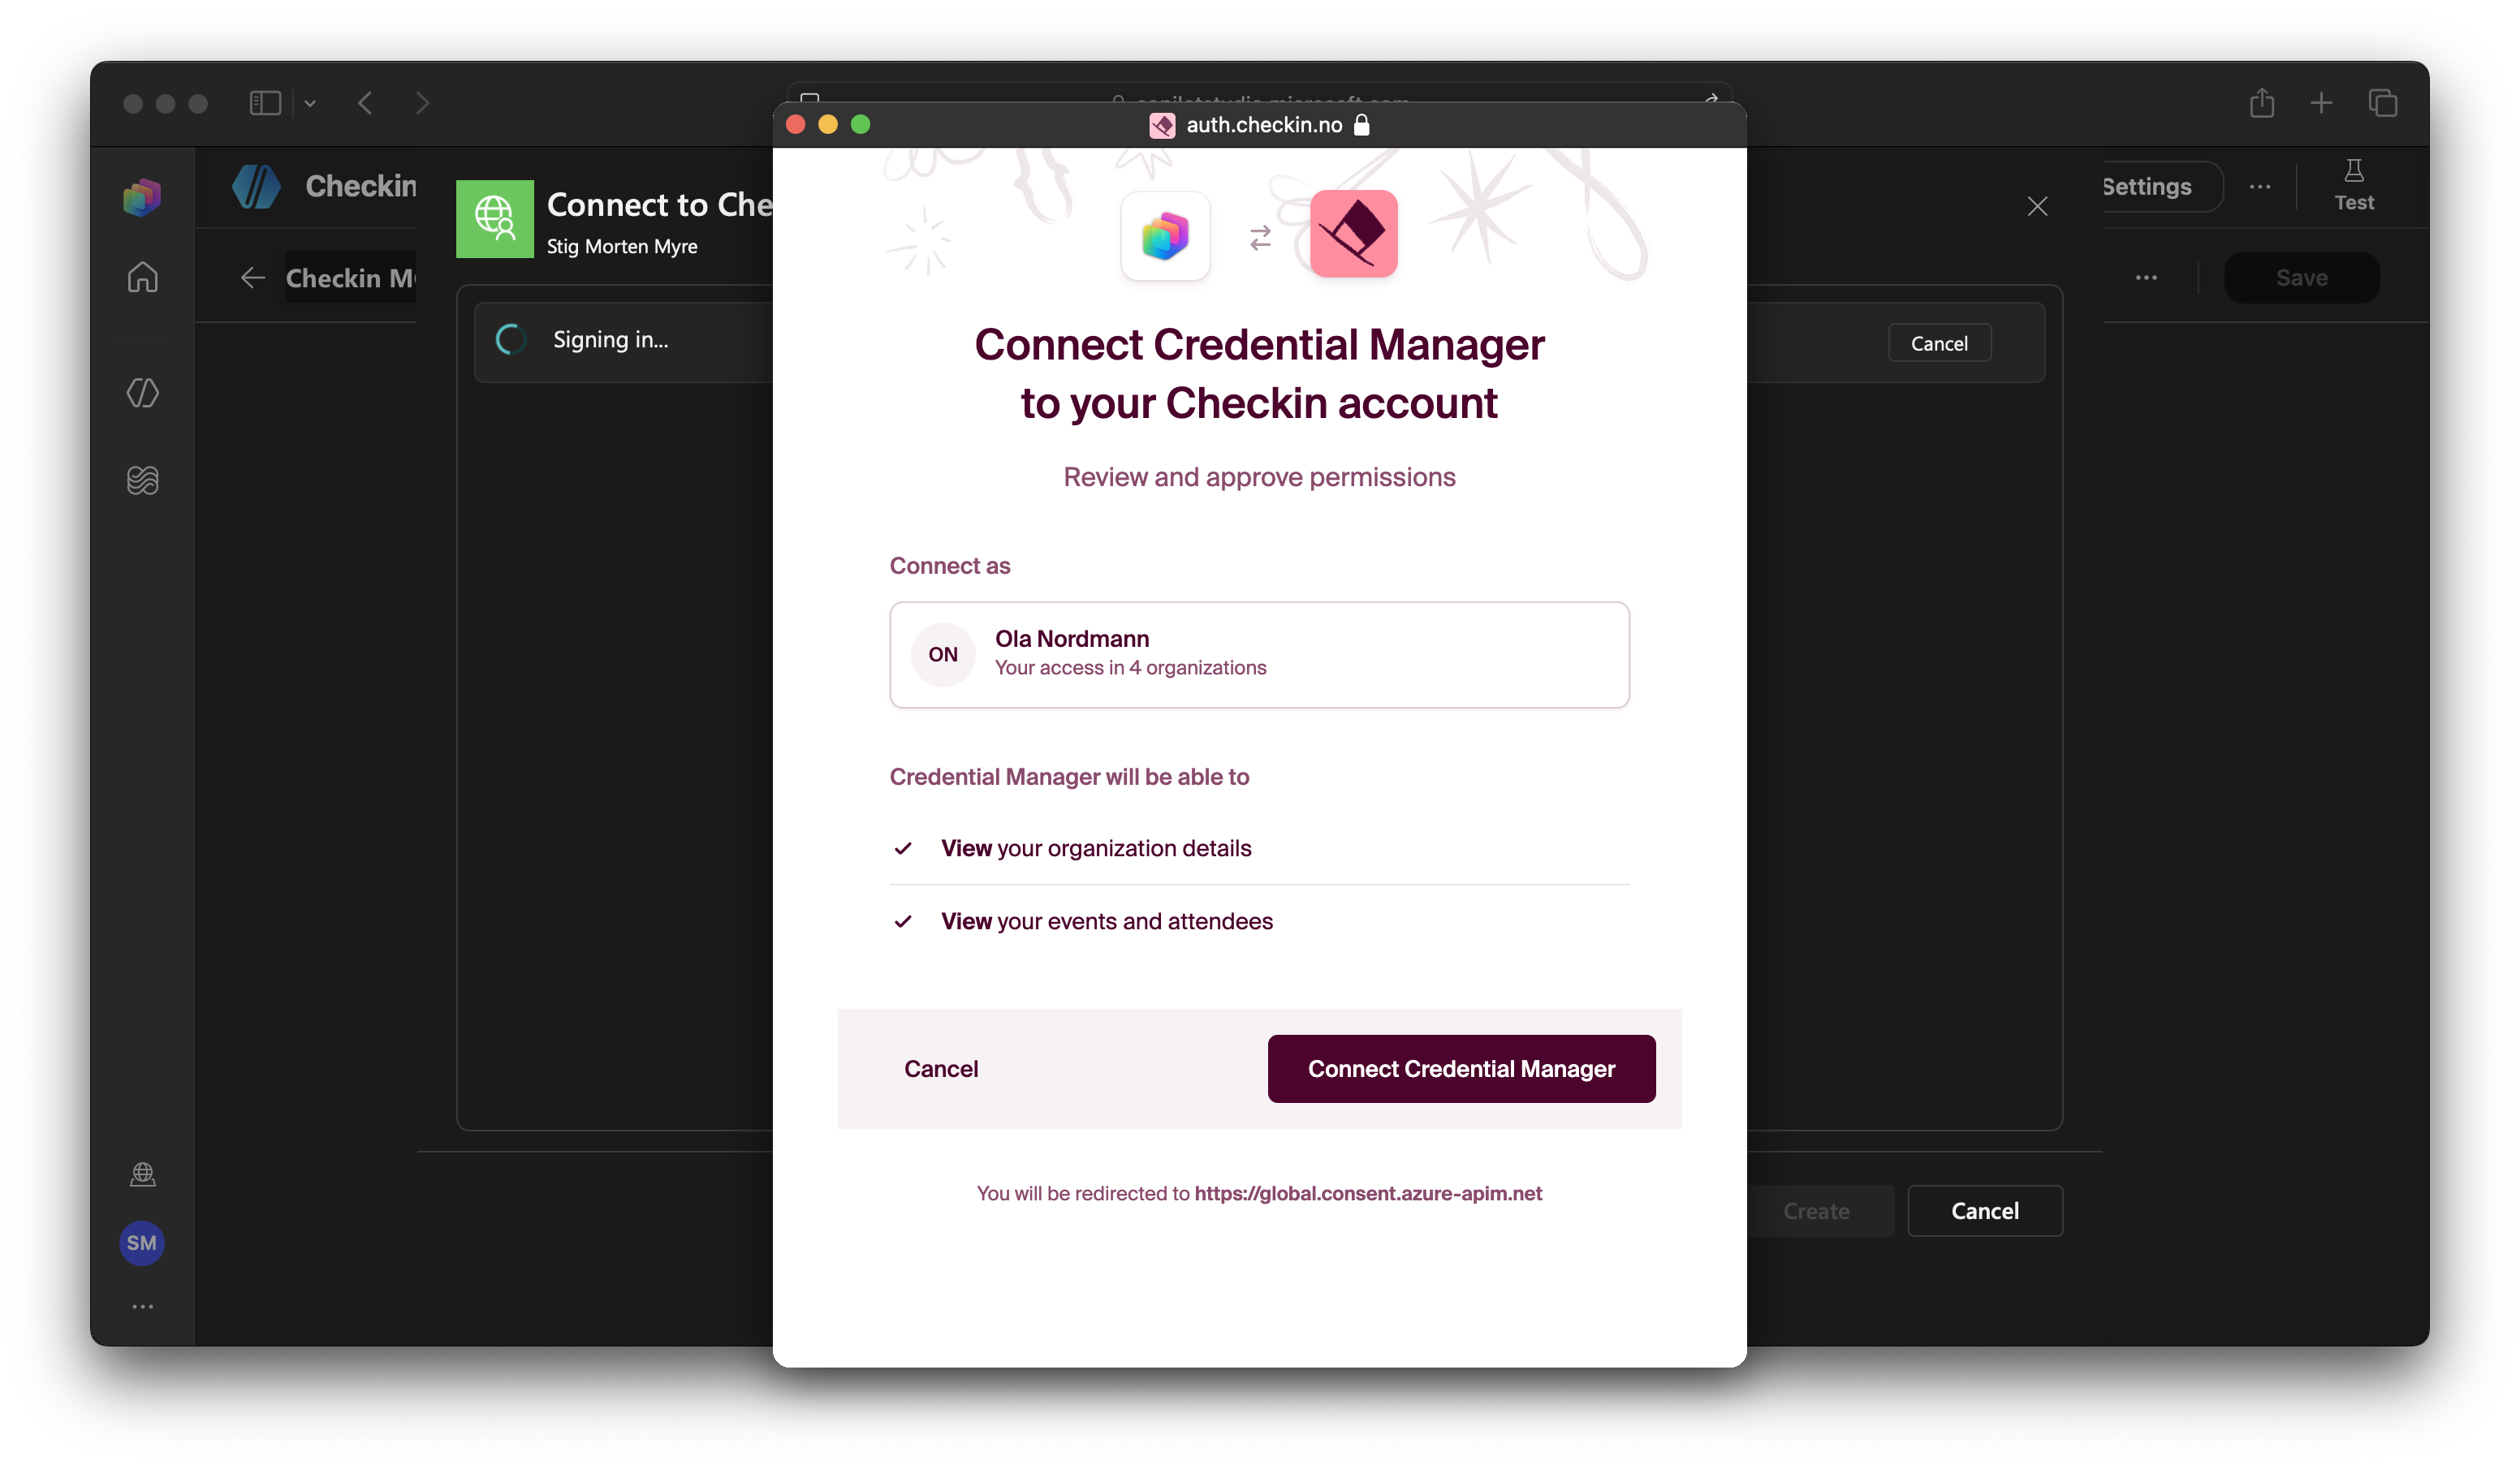Open the Test flask icon
Viewport: 2520px width, 1469px height.
click(x=2354, y=186)
